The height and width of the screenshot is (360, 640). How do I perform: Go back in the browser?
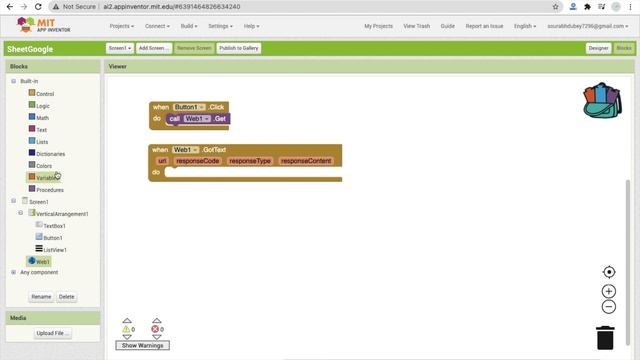(x=10, y=7)
